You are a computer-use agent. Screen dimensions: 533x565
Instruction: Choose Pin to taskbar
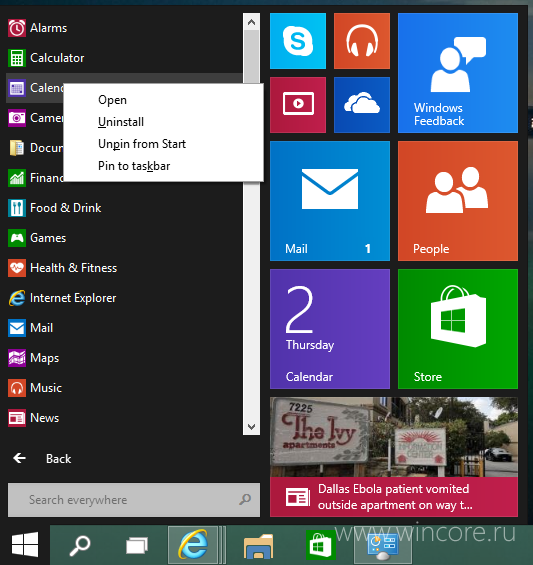pos(134,166)
